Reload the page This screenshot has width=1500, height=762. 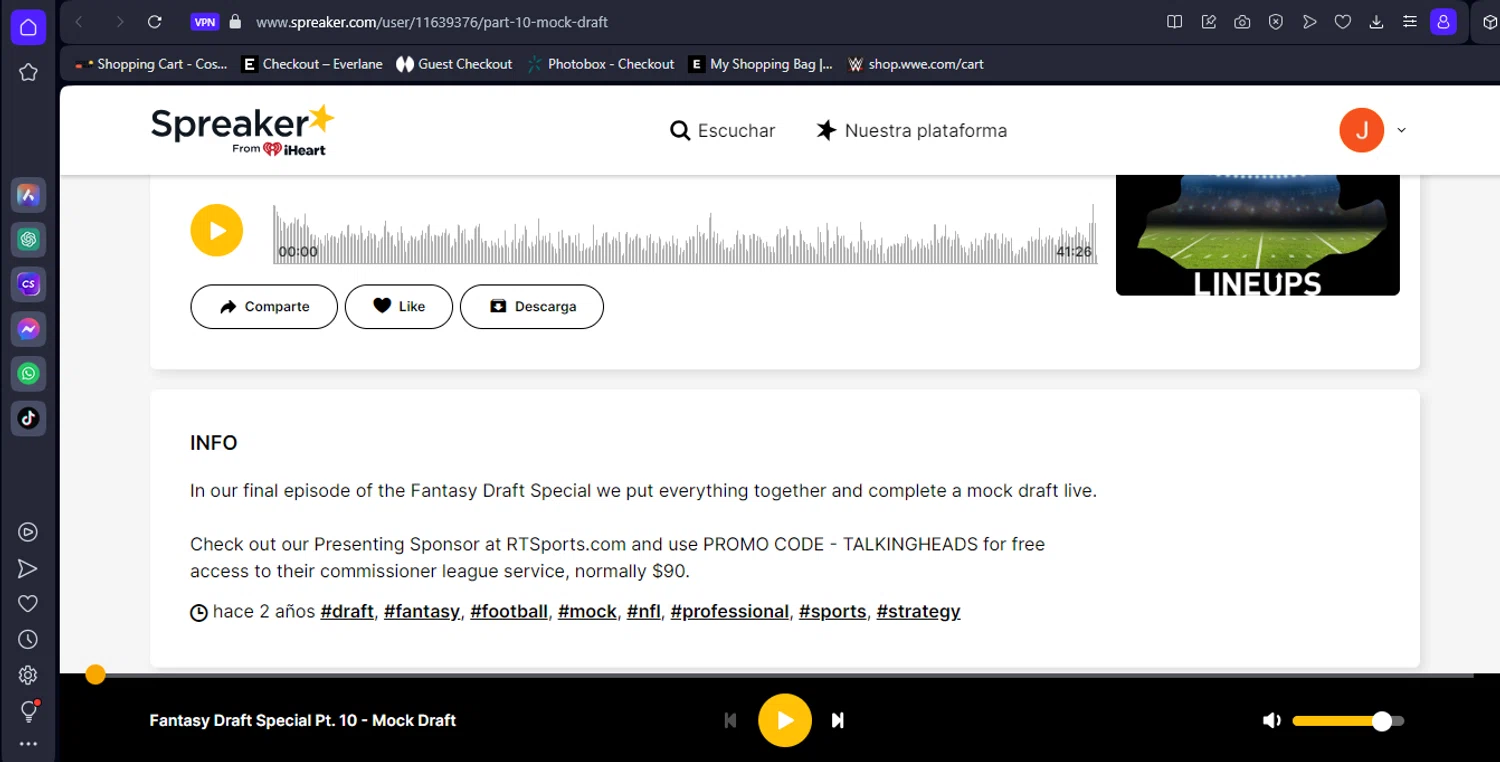(154, 22)
